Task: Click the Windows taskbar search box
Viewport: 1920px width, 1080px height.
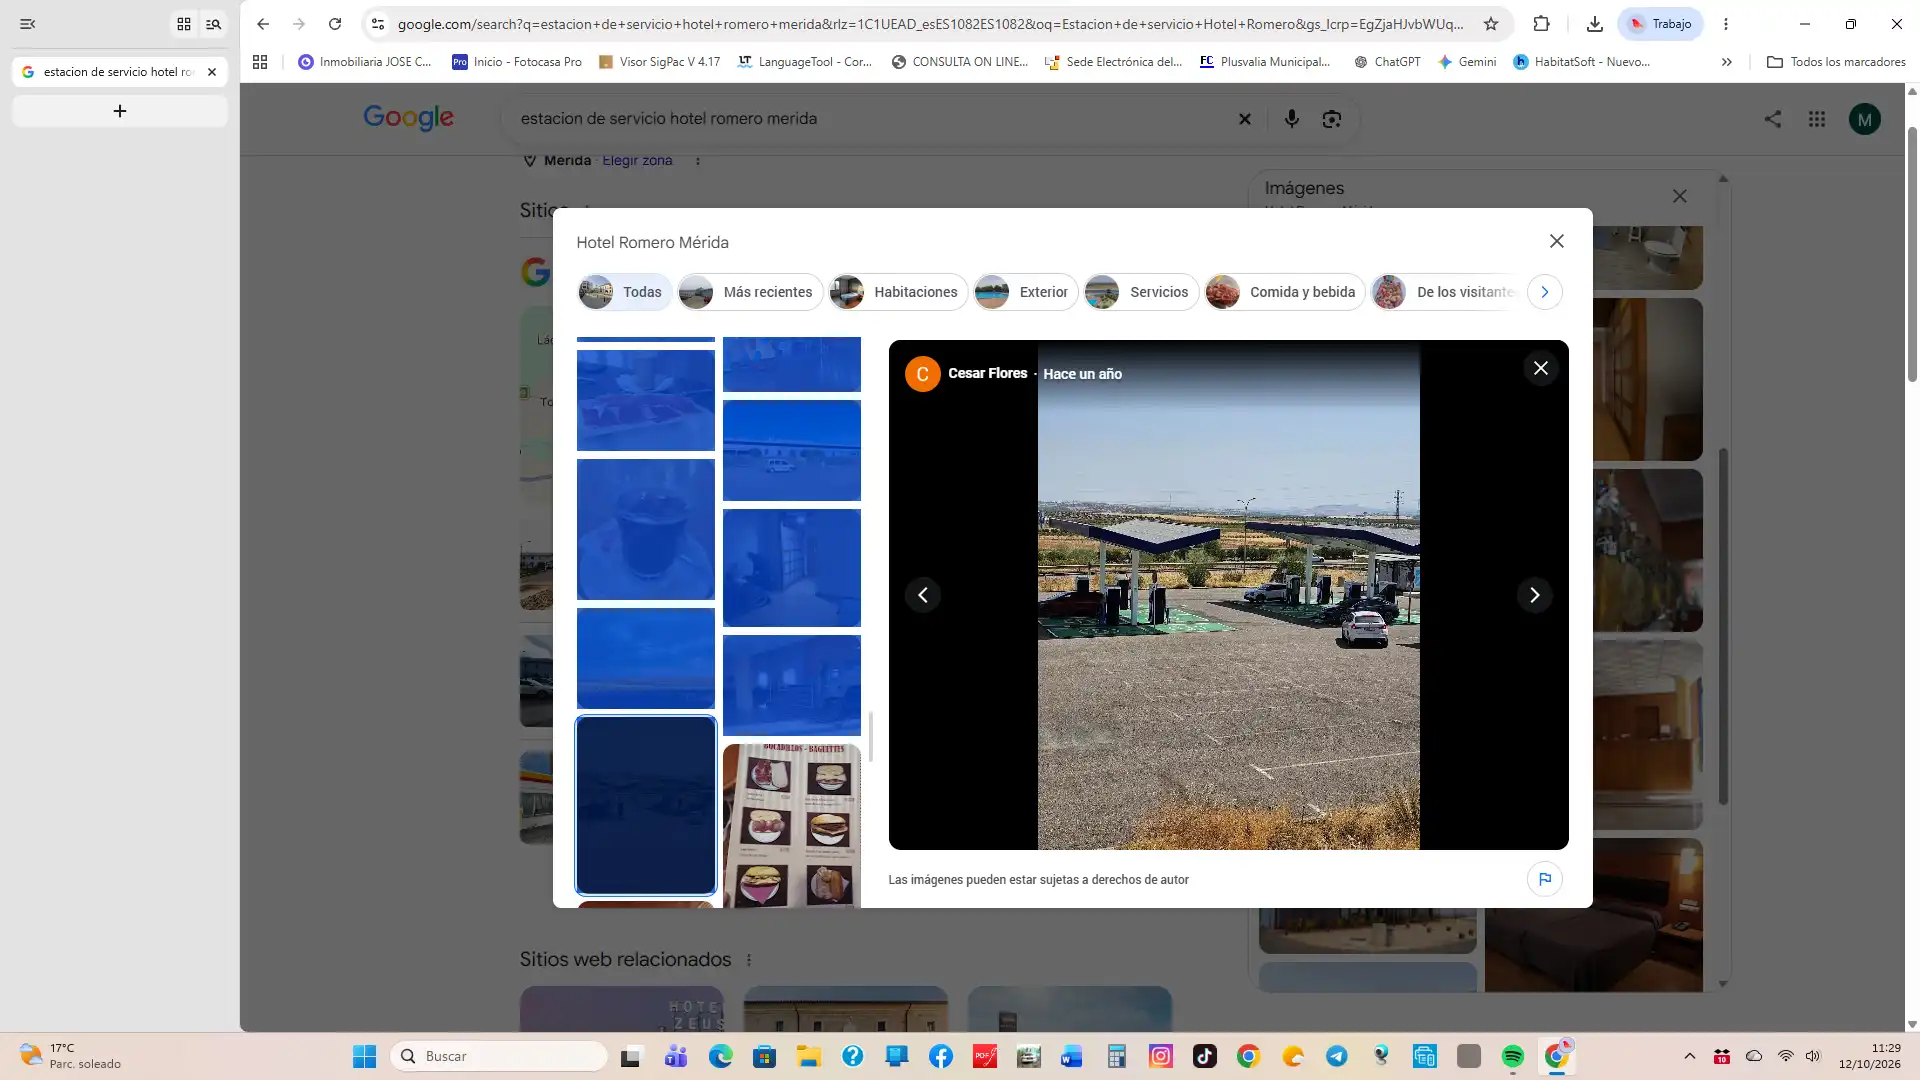Action: (499, 1056)
